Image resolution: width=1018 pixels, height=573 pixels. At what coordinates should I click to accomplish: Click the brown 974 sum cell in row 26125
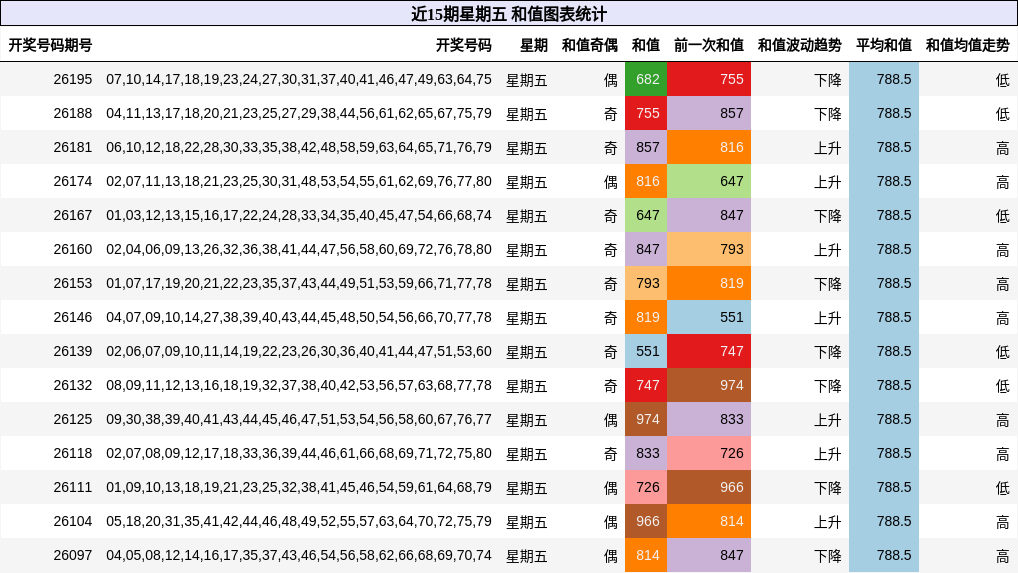[646, 419]
